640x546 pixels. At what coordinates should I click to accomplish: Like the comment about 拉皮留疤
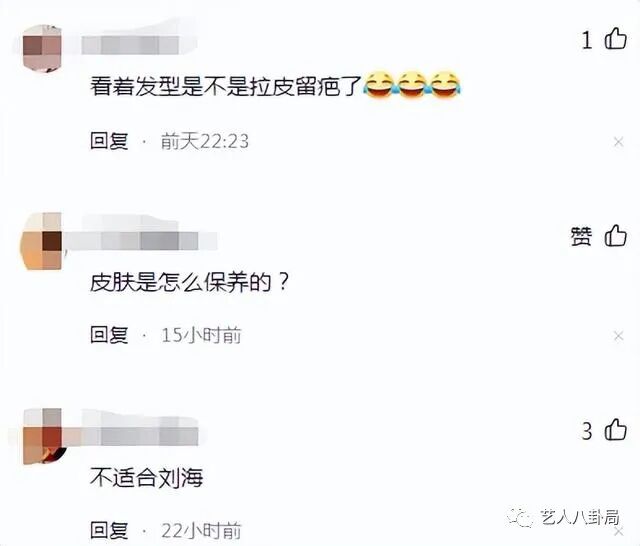click(616, 39)
